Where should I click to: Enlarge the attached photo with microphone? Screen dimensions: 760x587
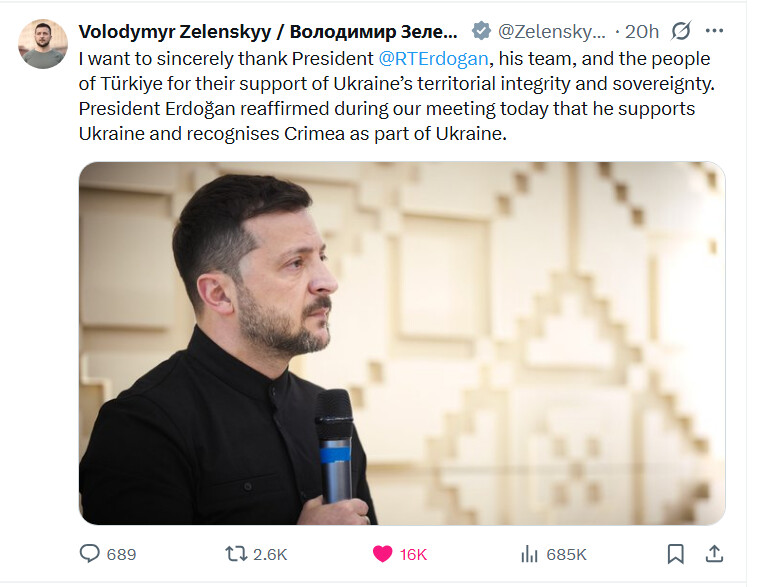(402, 343)
